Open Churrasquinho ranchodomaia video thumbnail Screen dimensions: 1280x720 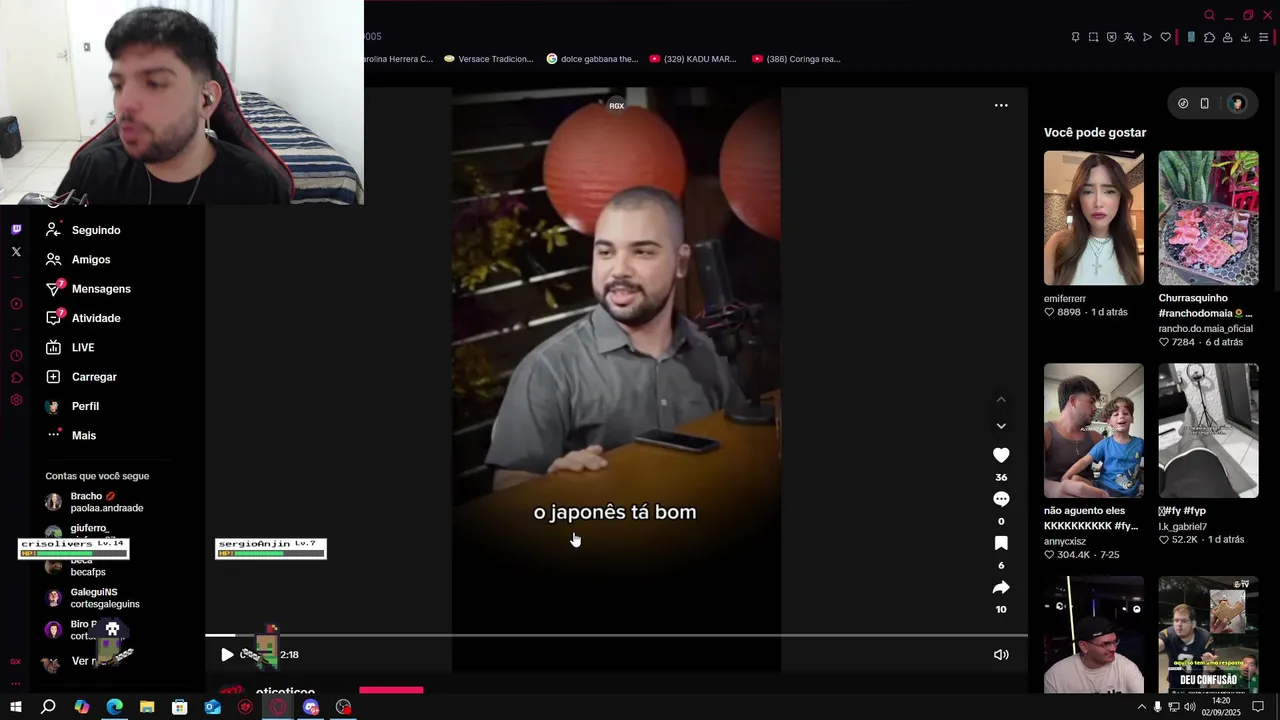pyautogui.click(x=1208, y=218)
